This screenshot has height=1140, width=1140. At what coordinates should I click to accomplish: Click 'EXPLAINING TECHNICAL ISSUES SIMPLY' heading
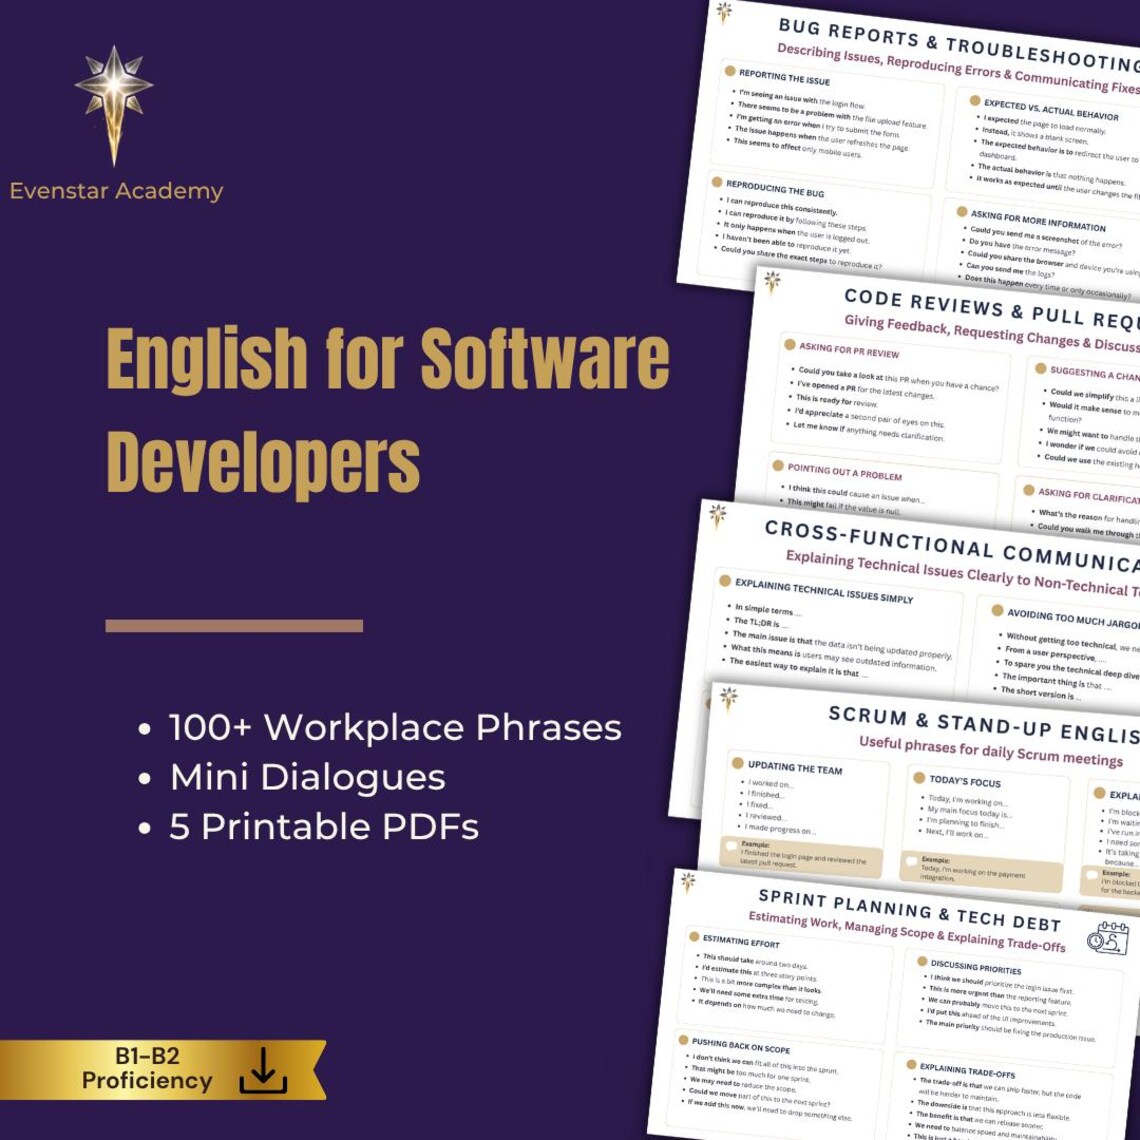[x=824, y=591]
